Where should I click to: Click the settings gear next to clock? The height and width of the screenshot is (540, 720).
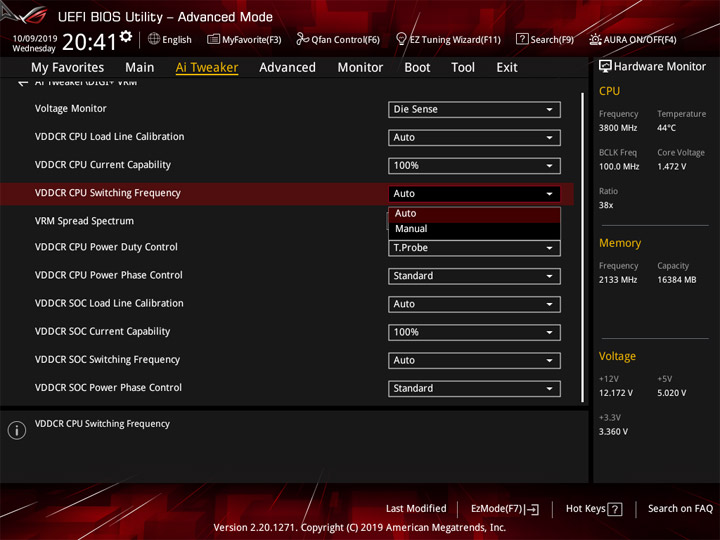(126, 36)
